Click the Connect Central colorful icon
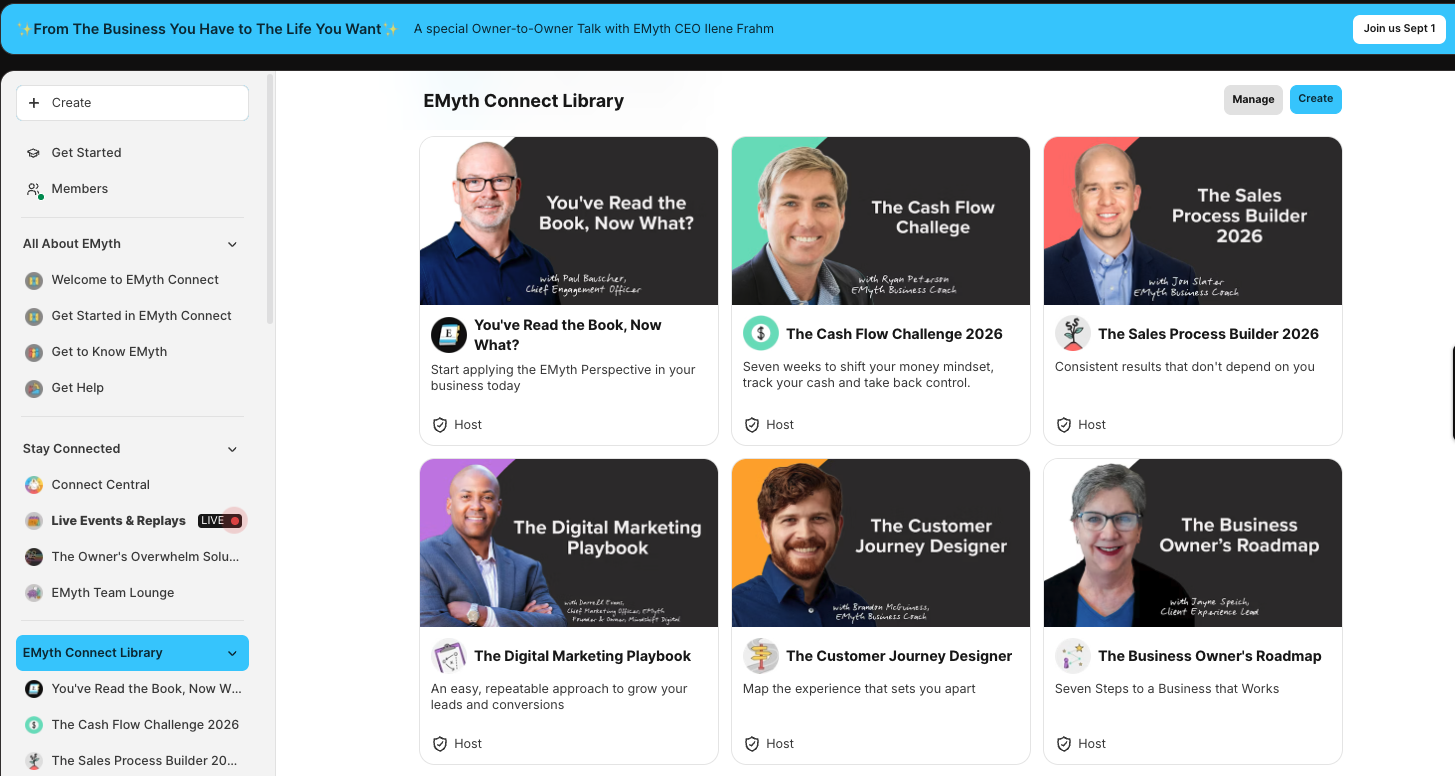Image resolution: width=1455 pixels, height=776 pixels. (34, 485)
